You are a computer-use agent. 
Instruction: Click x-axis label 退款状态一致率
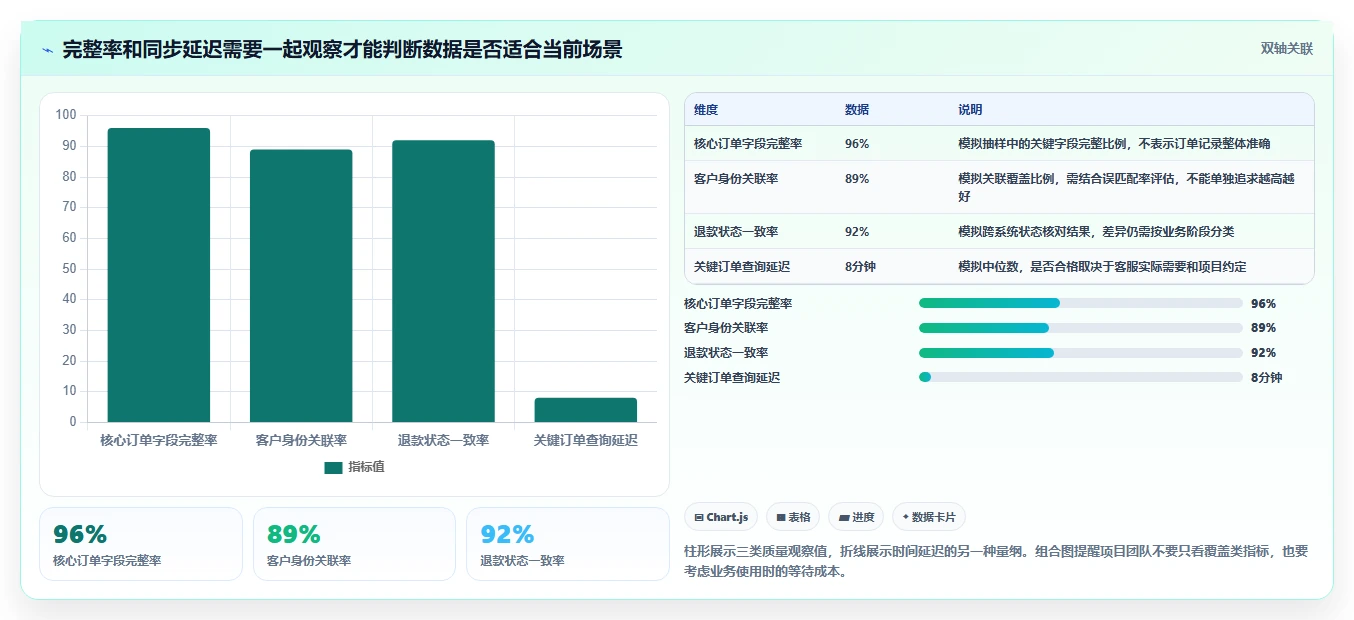443,440
